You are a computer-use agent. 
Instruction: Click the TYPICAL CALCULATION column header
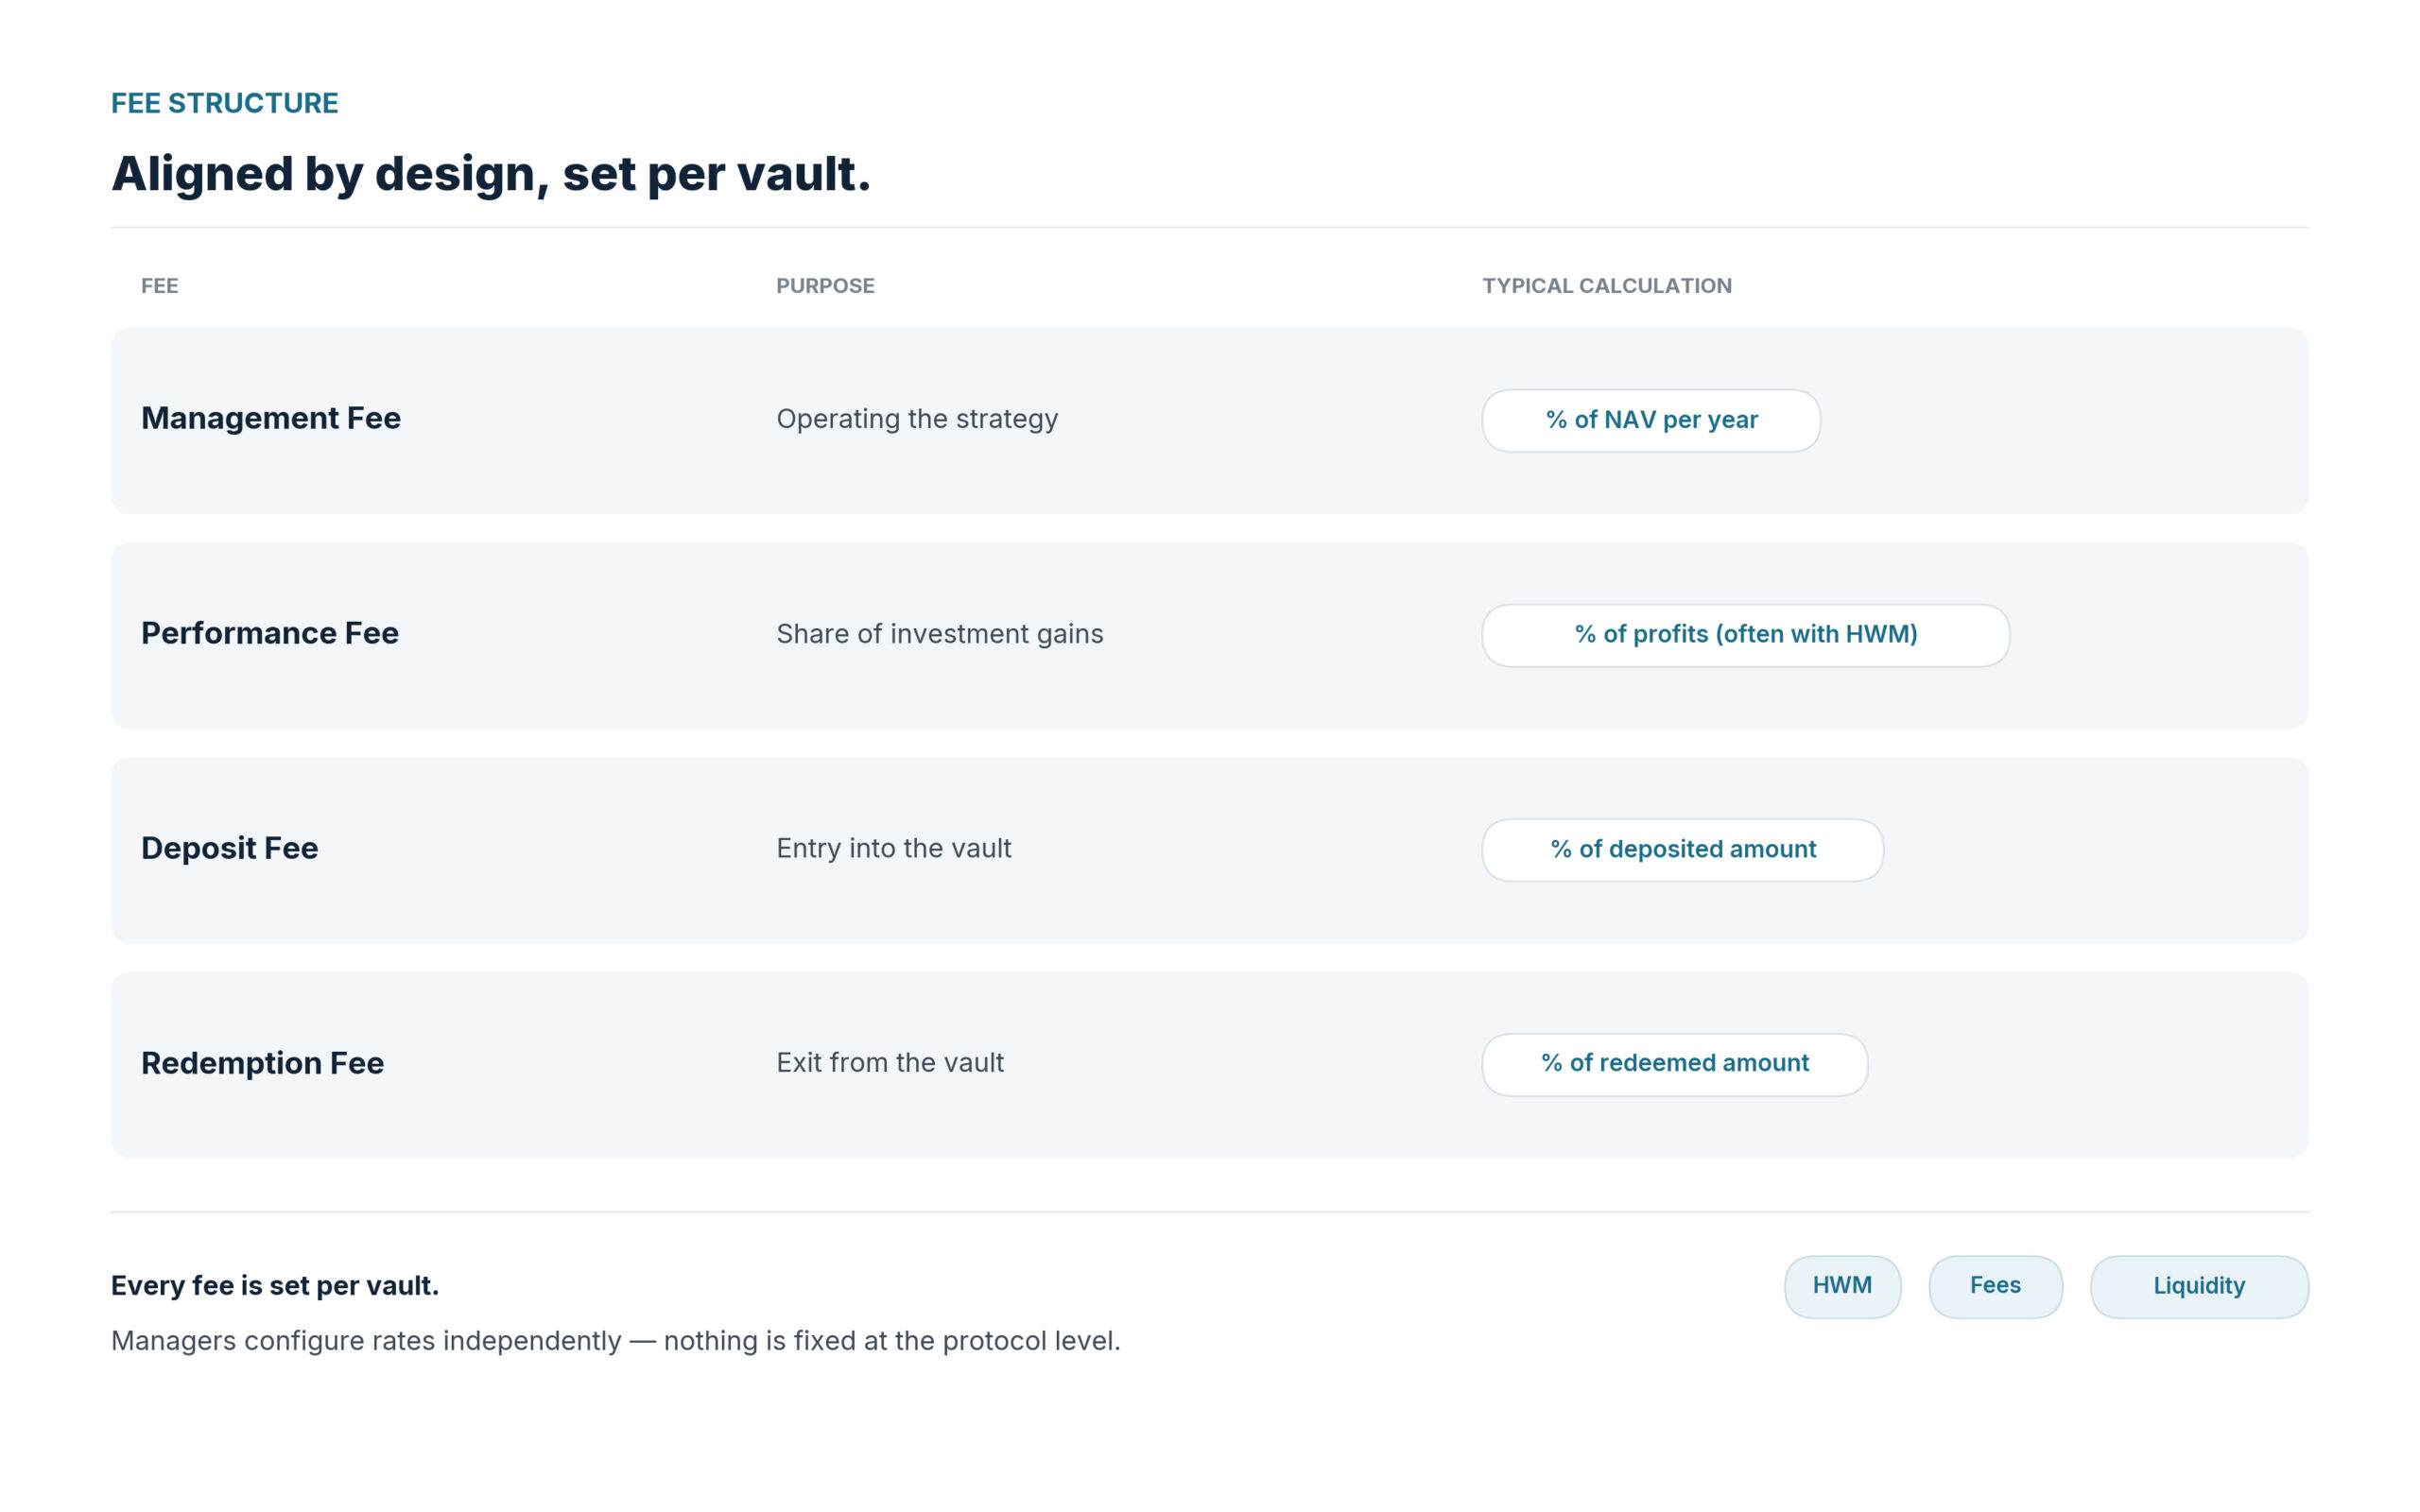click(1607, 286)
